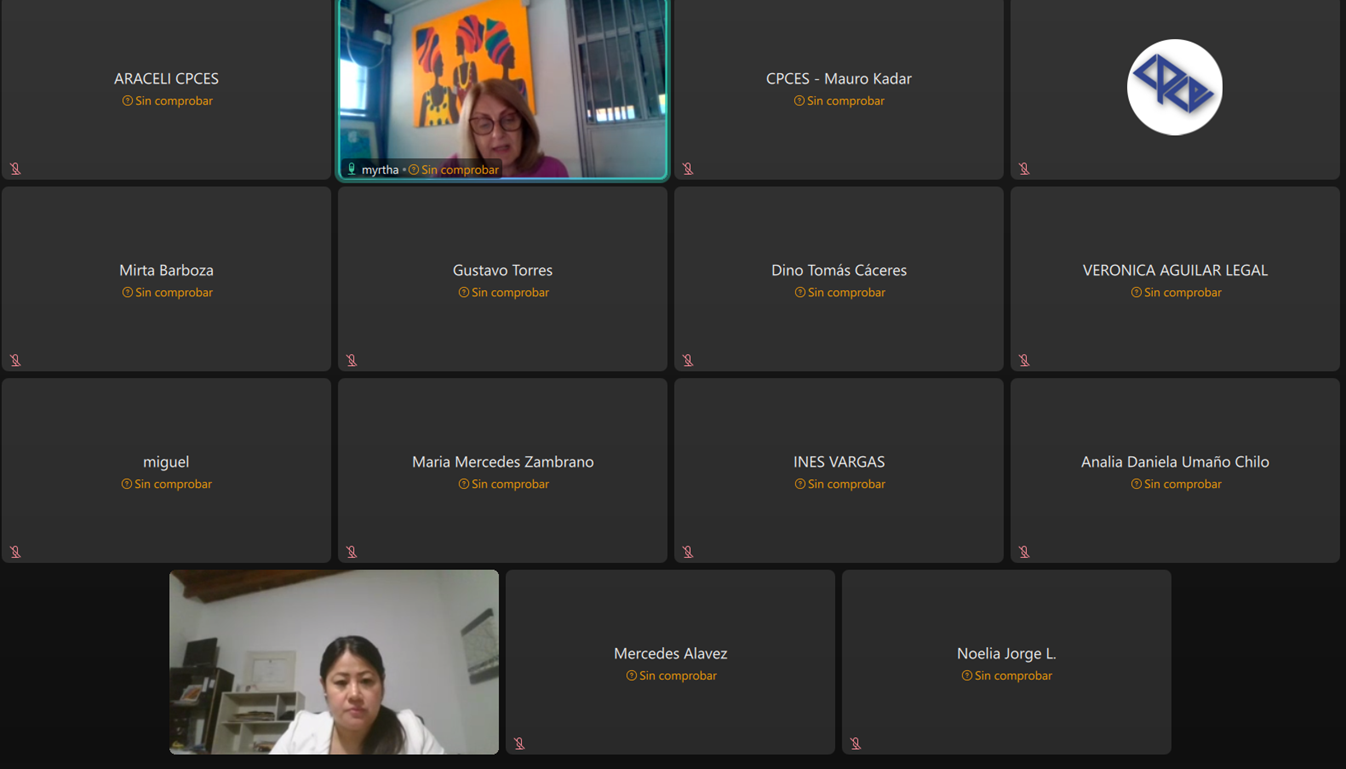Click verification icon in myrtha's name bar
Image resolution: width=1346 pixels, height=769 pixels.
click(x=414, y=170)
